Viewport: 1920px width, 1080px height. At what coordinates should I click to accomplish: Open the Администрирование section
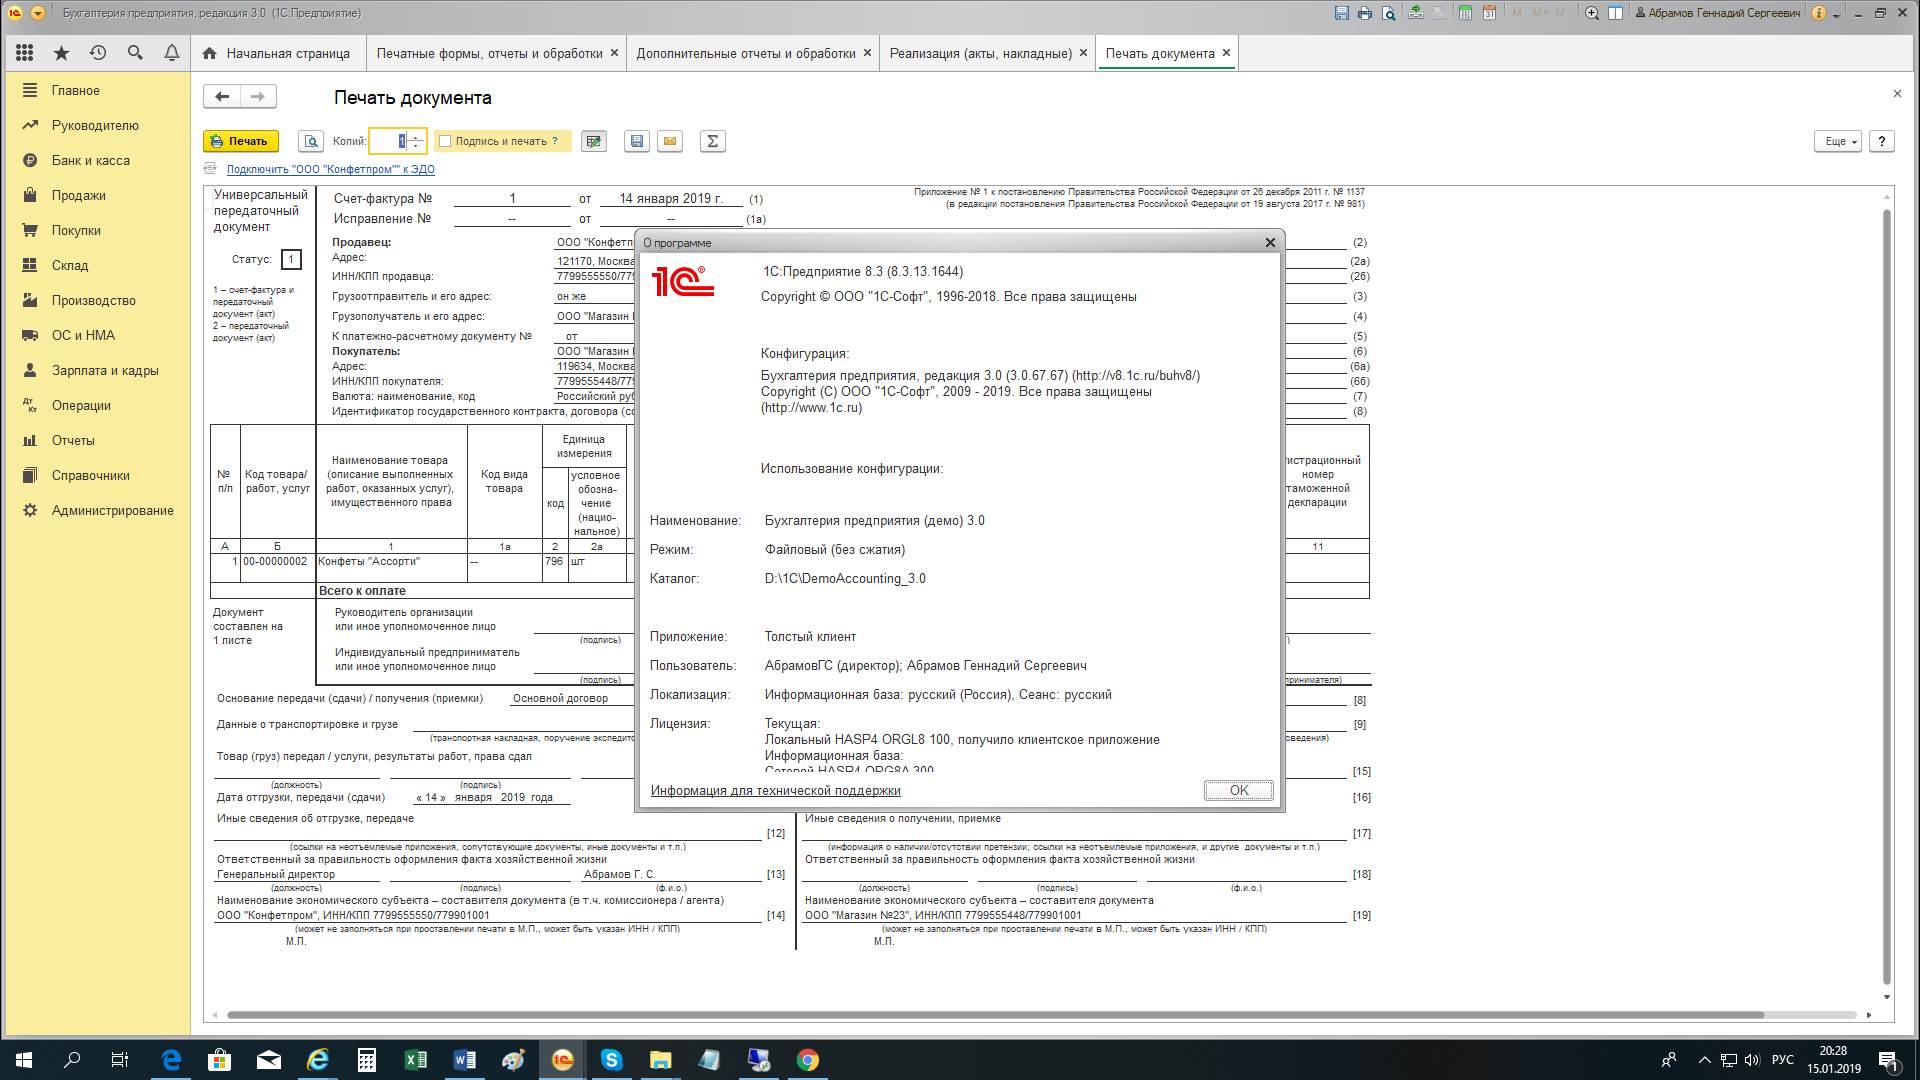[98, 510]
